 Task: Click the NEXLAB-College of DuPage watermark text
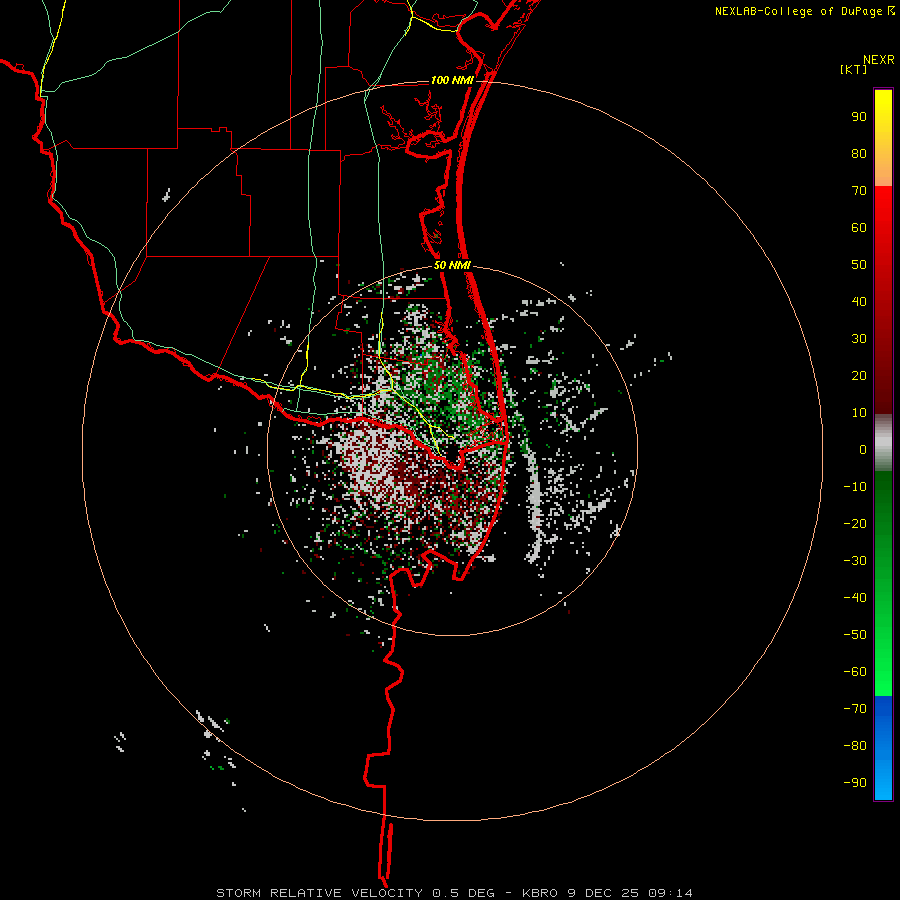click(x=805, y=11)
